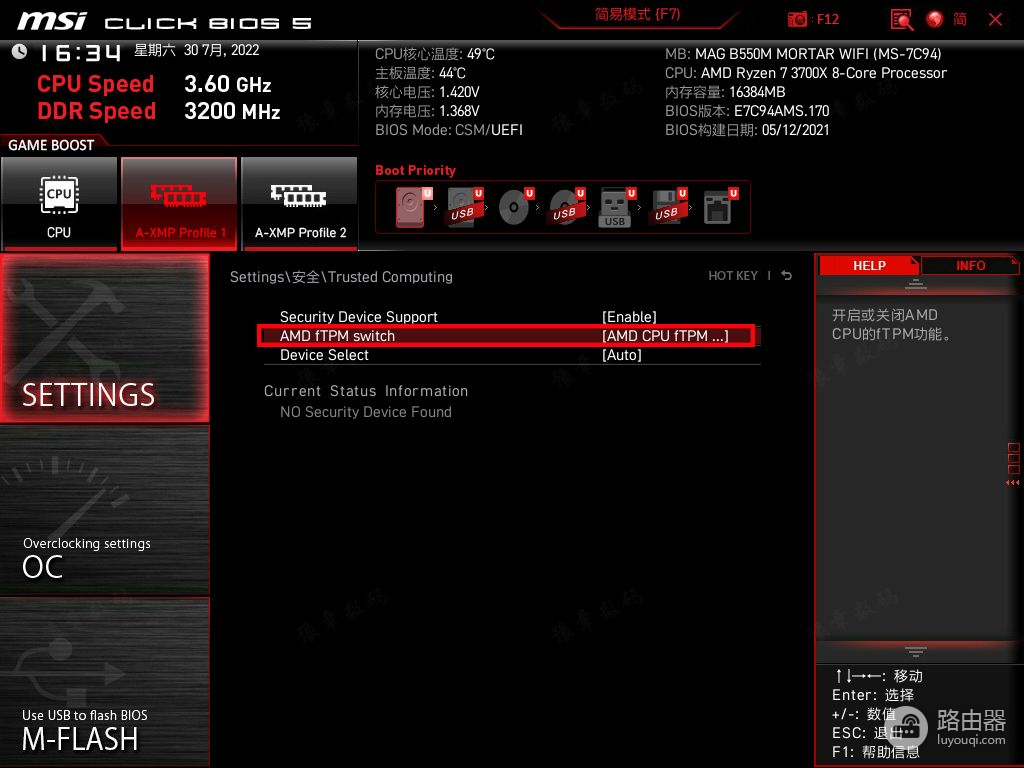Screen dimensions: 1024x768
Task: Select the CD/DVD disc boot device icon
Action: click(x=514, y=208)
